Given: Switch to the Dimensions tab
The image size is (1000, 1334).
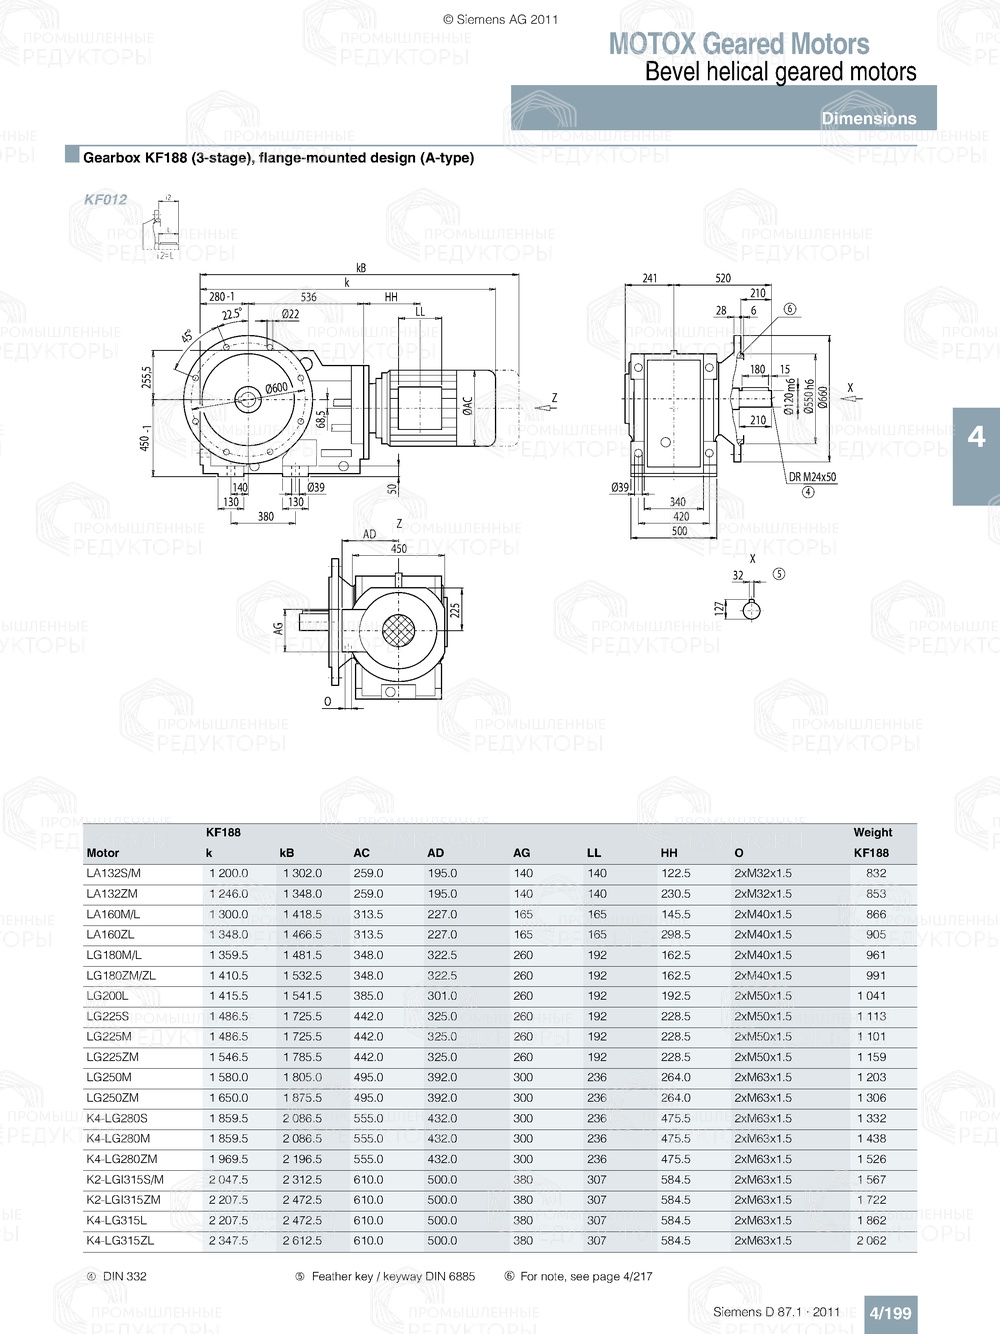Looking at the screenshot, I should 868,117.
